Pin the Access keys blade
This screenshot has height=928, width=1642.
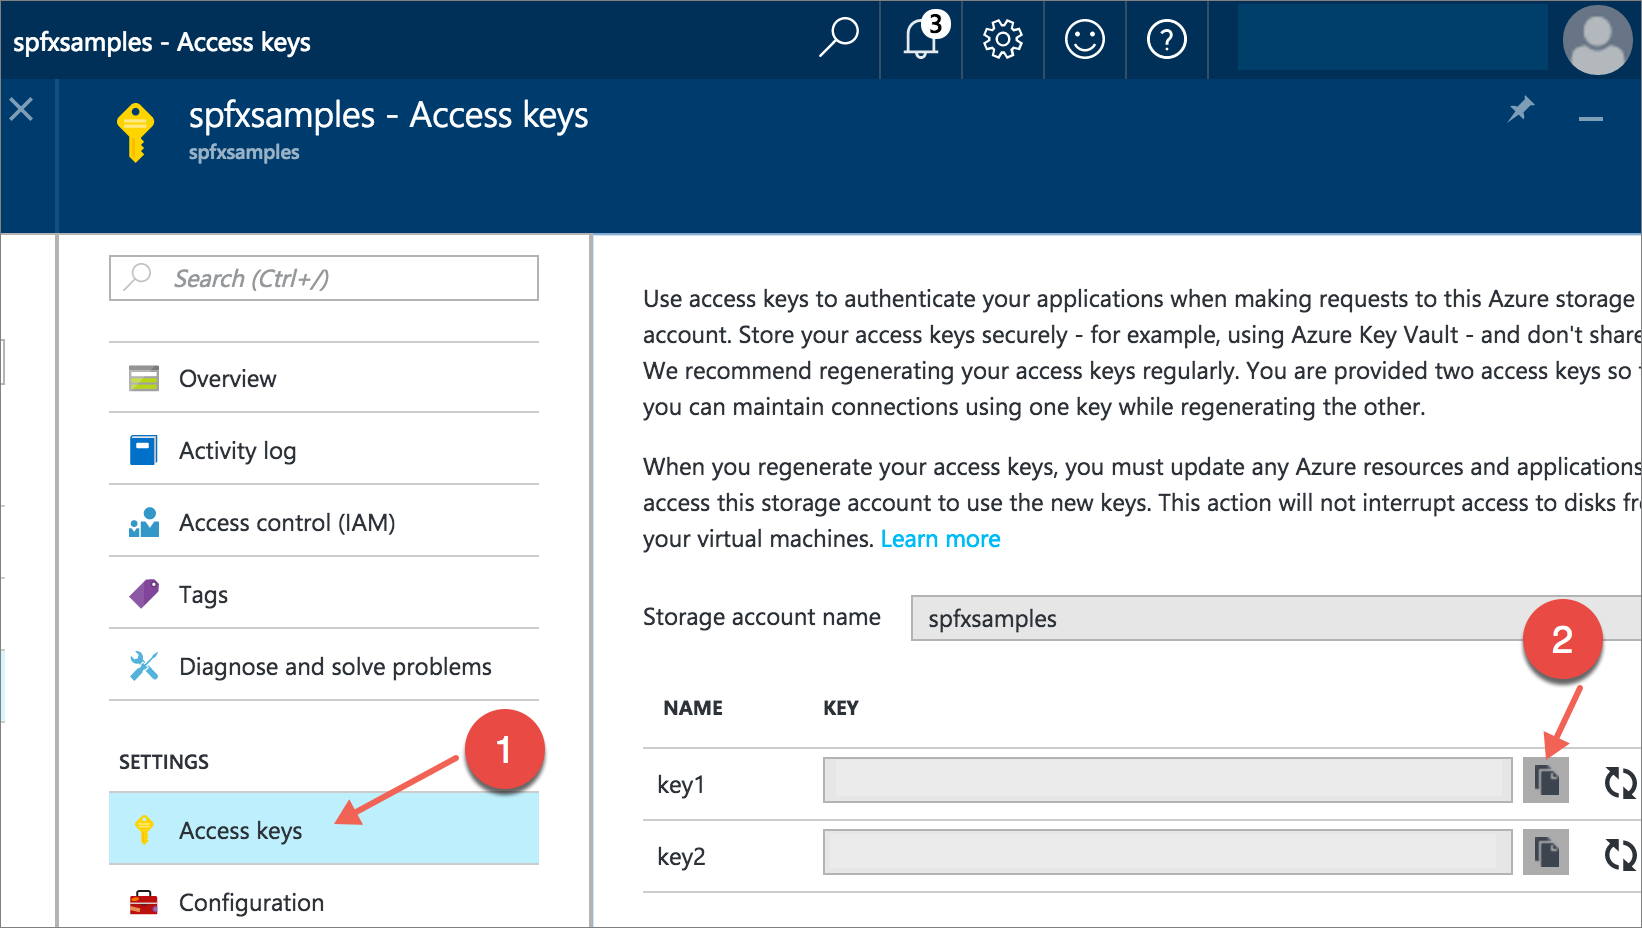1521,111
